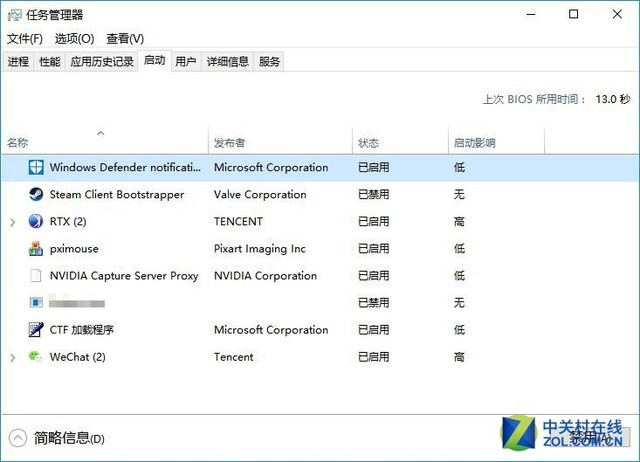Maximize the Task Manager window
640x462 pixels.
pos(573,15)
